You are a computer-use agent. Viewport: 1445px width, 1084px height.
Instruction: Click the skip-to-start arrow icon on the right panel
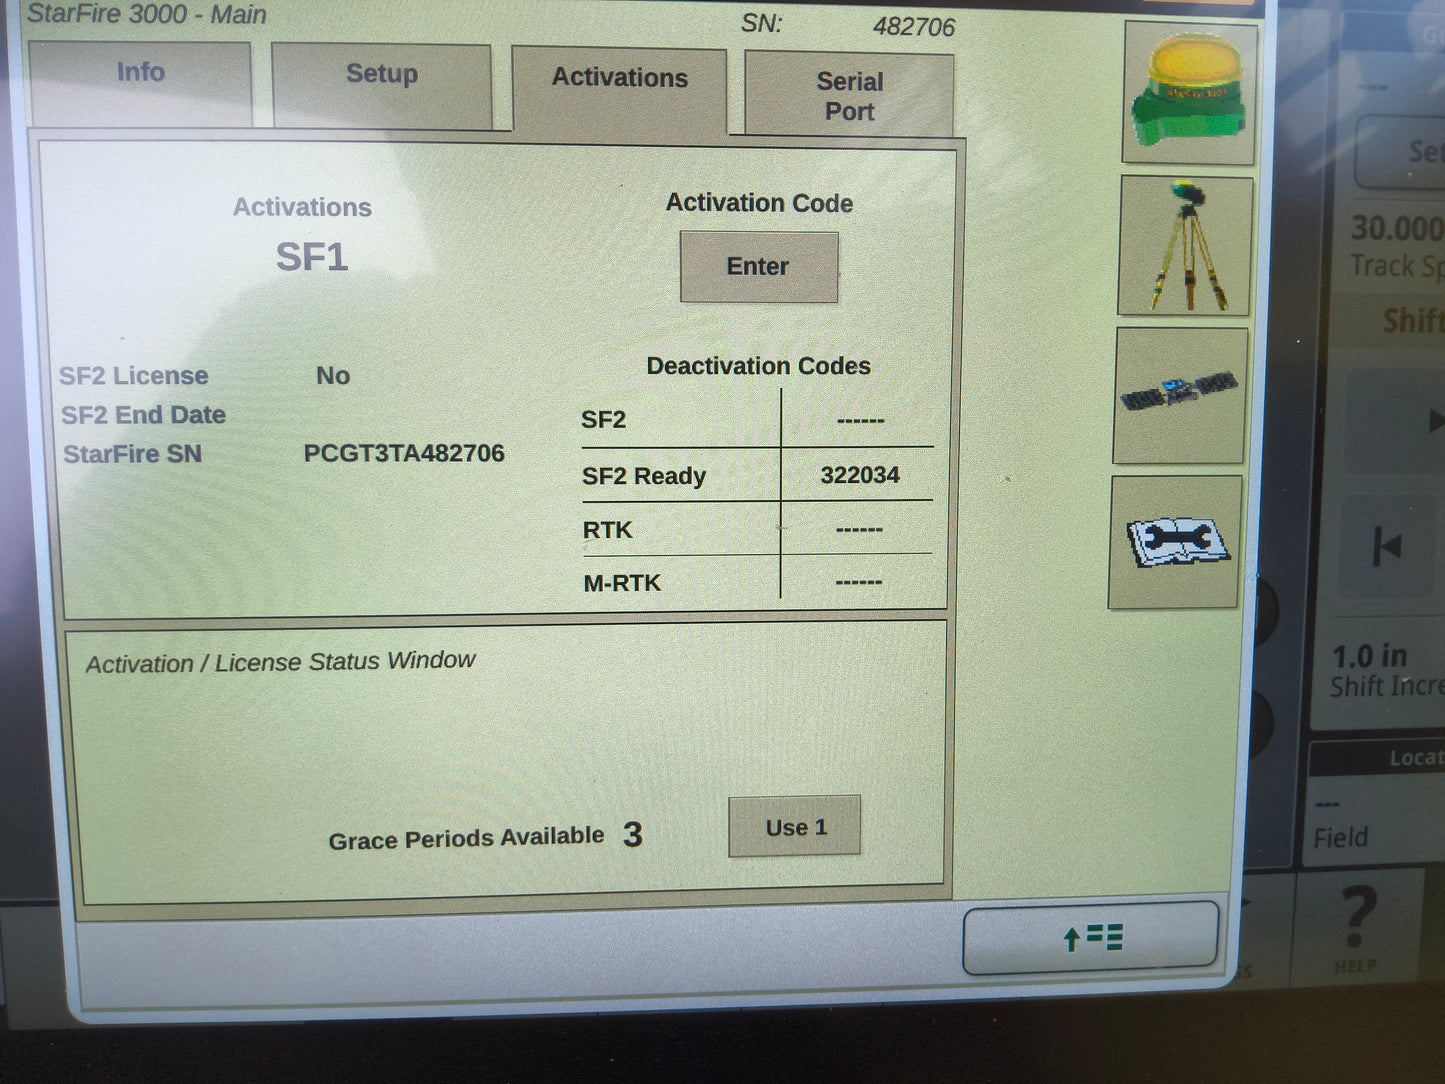point(1388,546)
